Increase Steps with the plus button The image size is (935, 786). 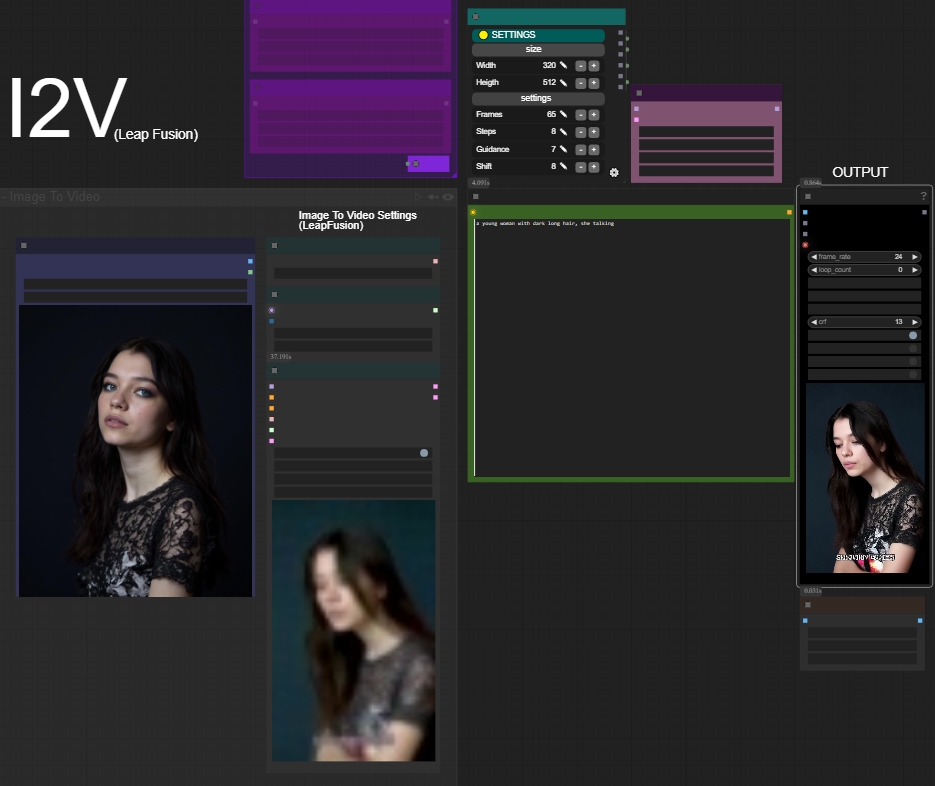(594, 132)
